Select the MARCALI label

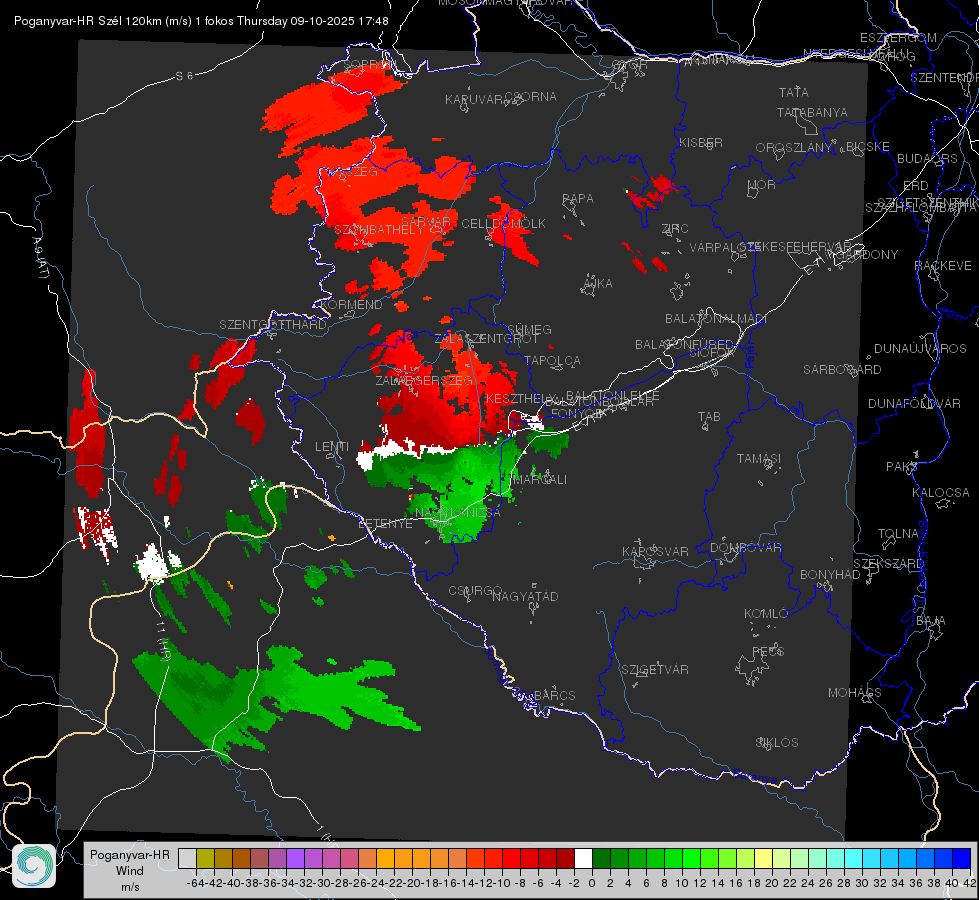538,480
